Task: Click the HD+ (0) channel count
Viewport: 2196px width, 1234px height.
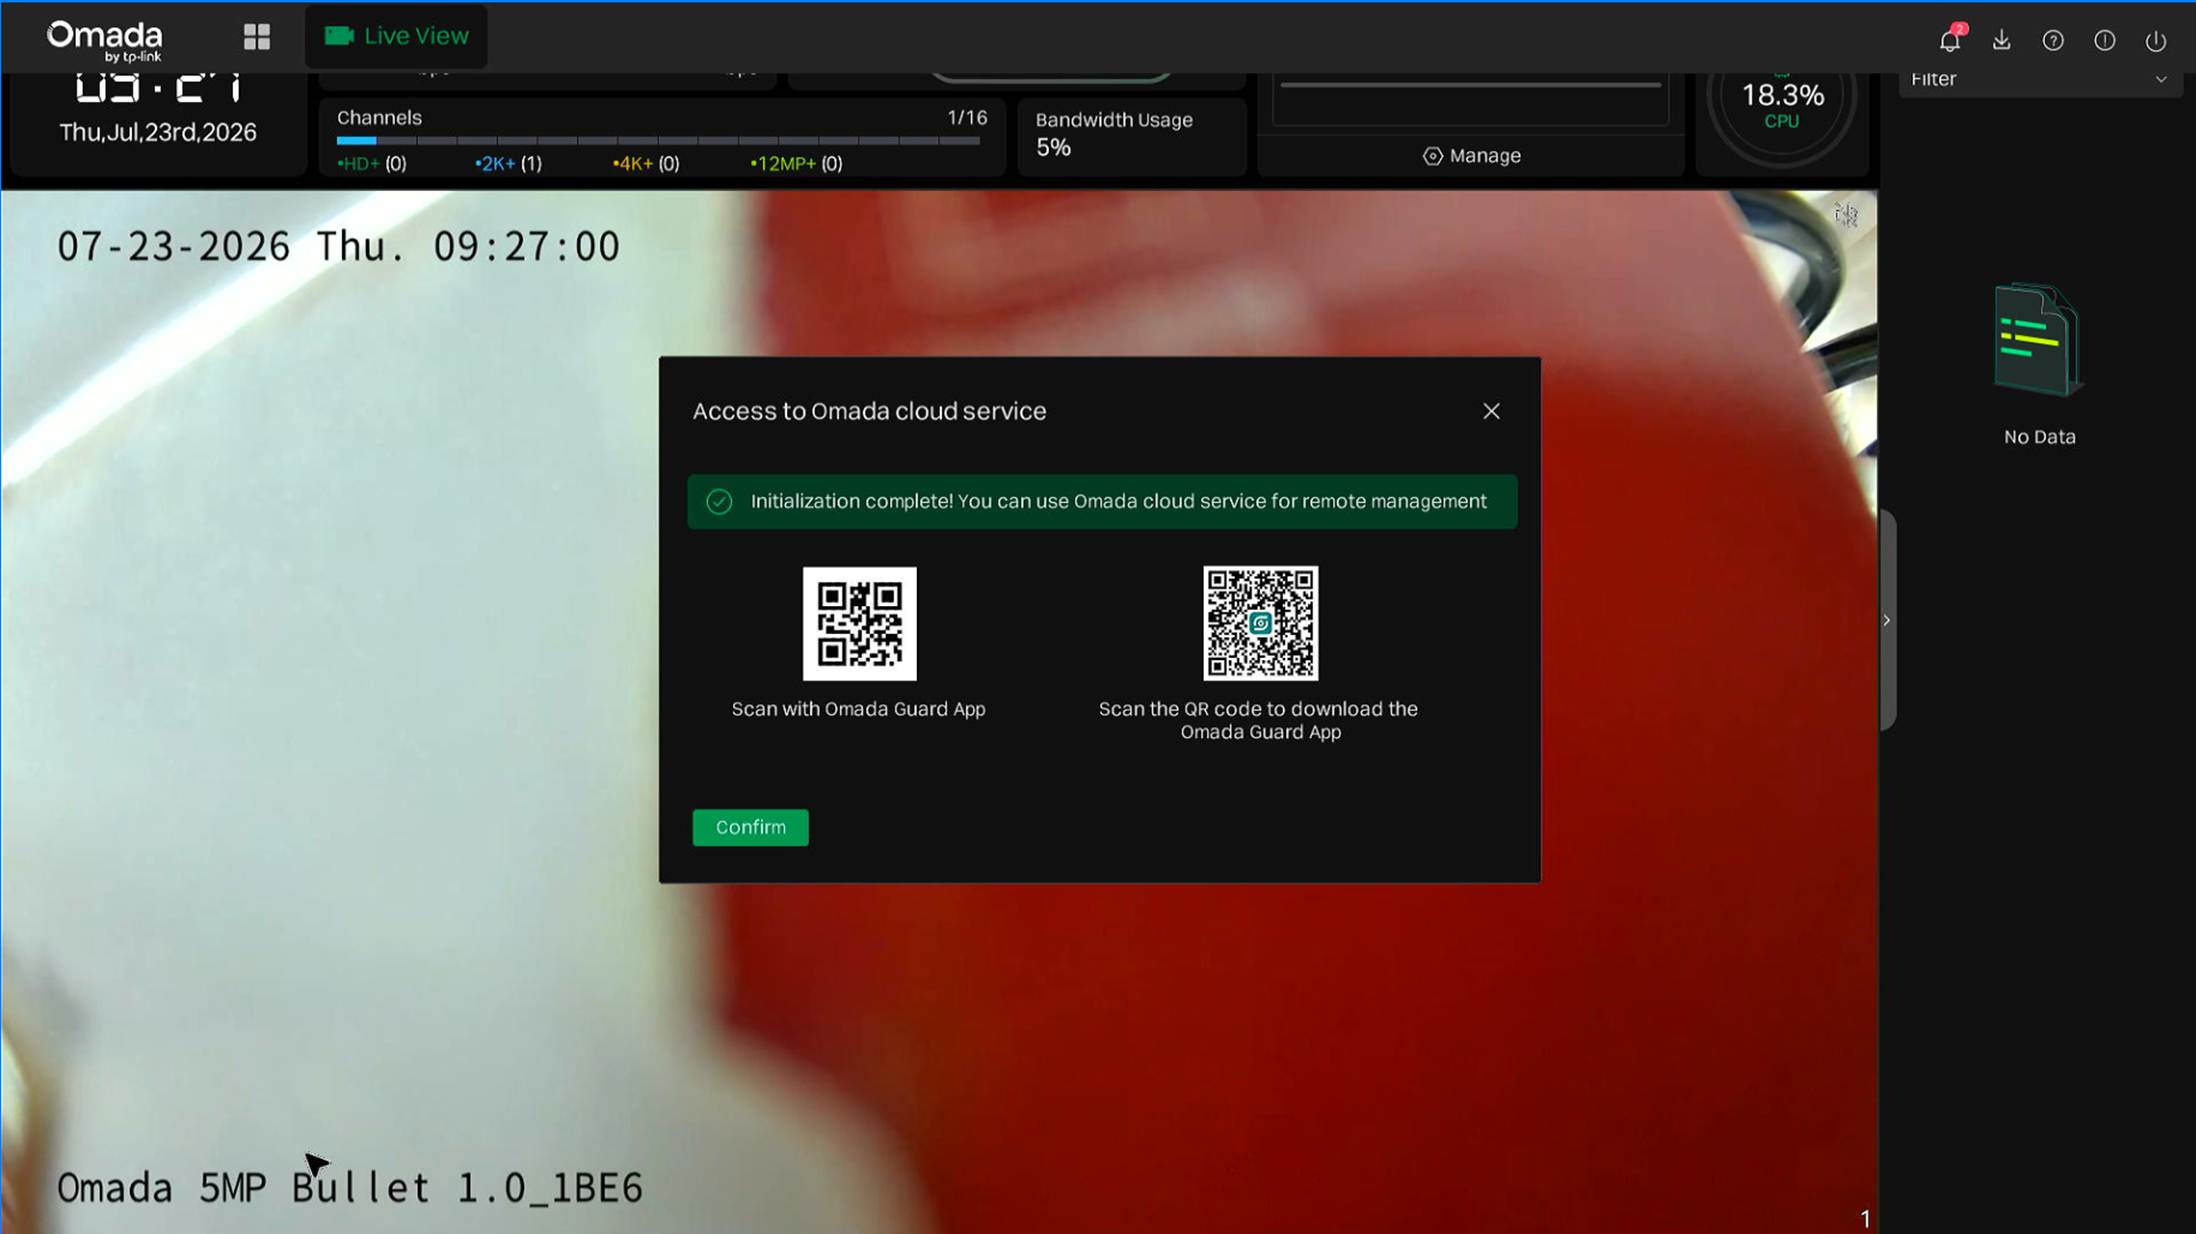Action: 372,163
